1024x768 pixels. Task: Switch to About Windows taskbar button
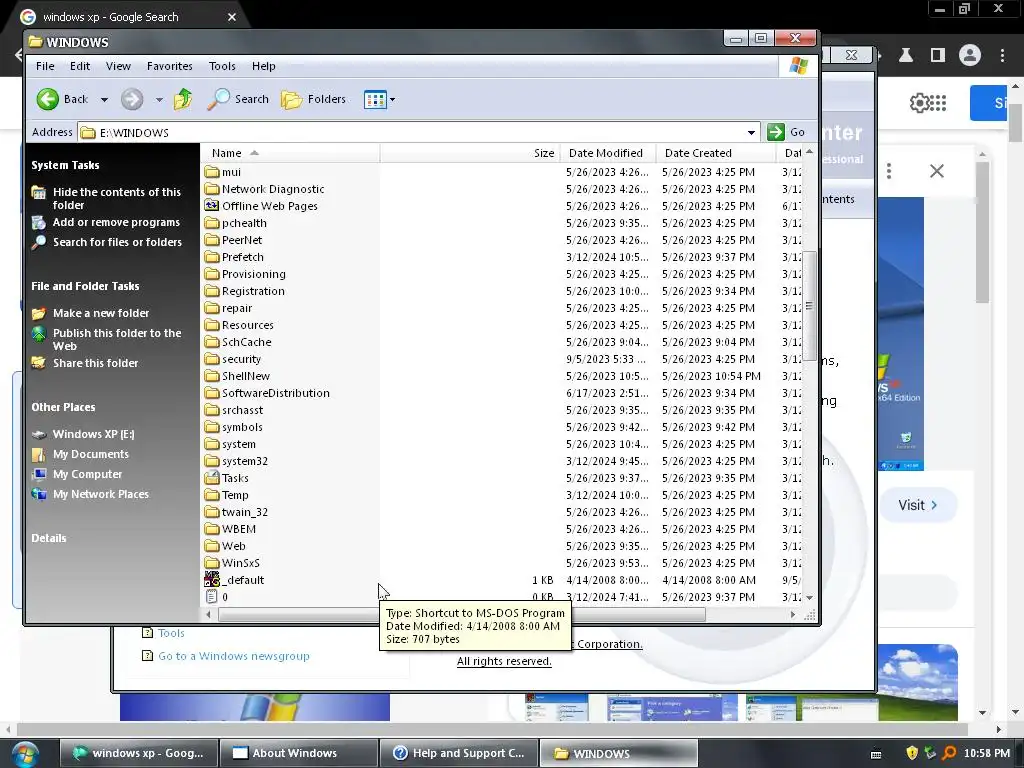click(x=298, y=753)
